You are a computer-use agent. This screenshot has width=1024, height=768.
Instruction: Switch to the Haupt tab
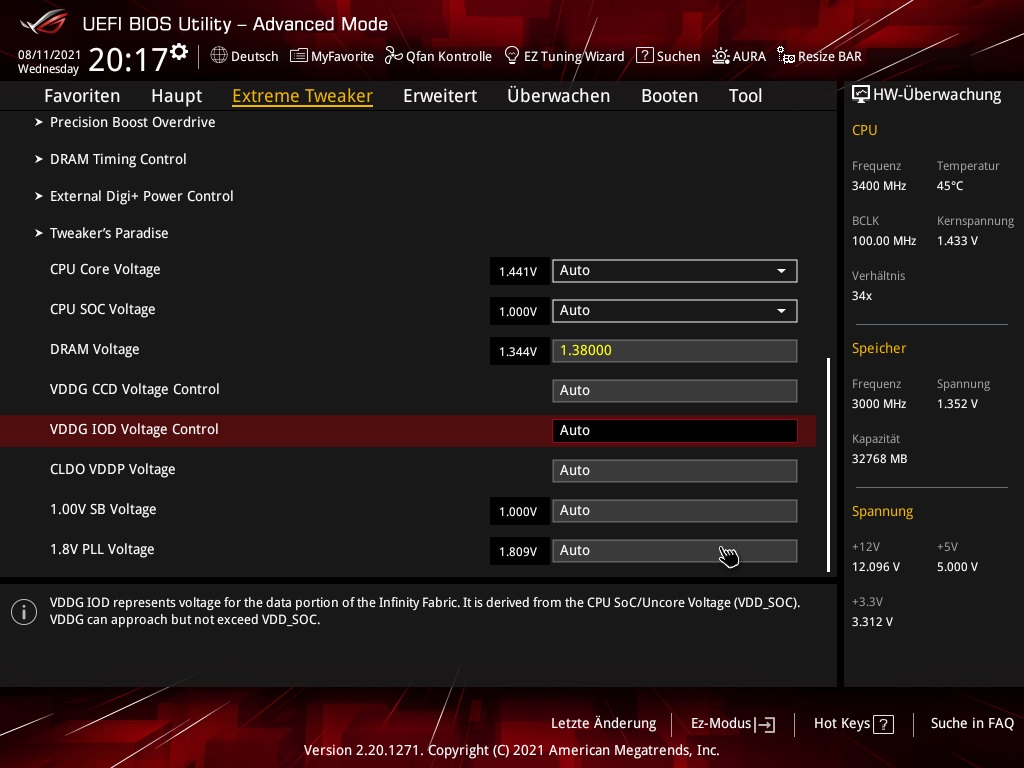pos(176,95)
